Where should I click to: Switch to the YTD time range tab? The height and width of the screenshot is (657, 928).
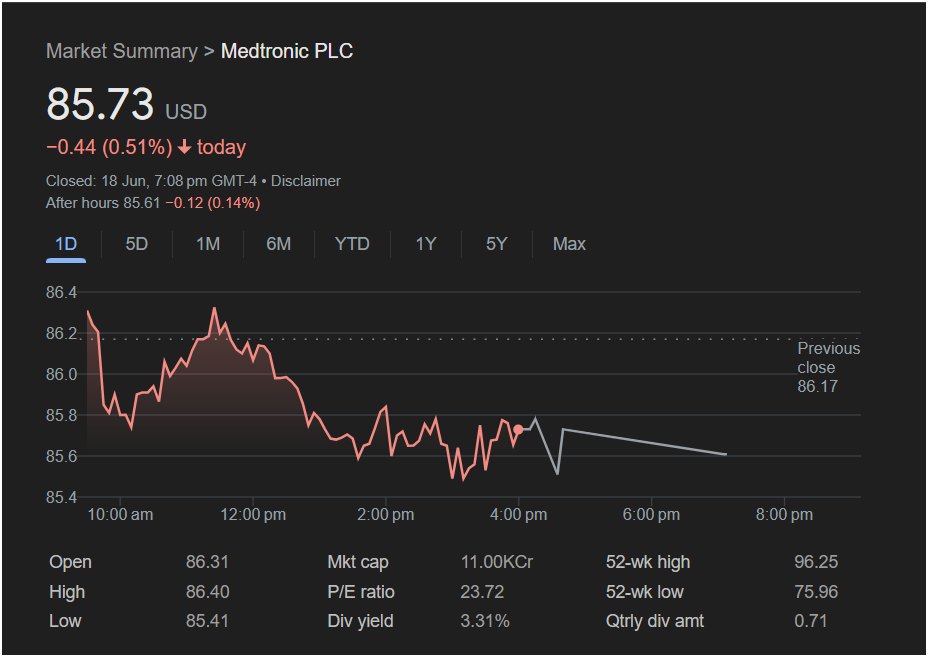click(352, 244)
